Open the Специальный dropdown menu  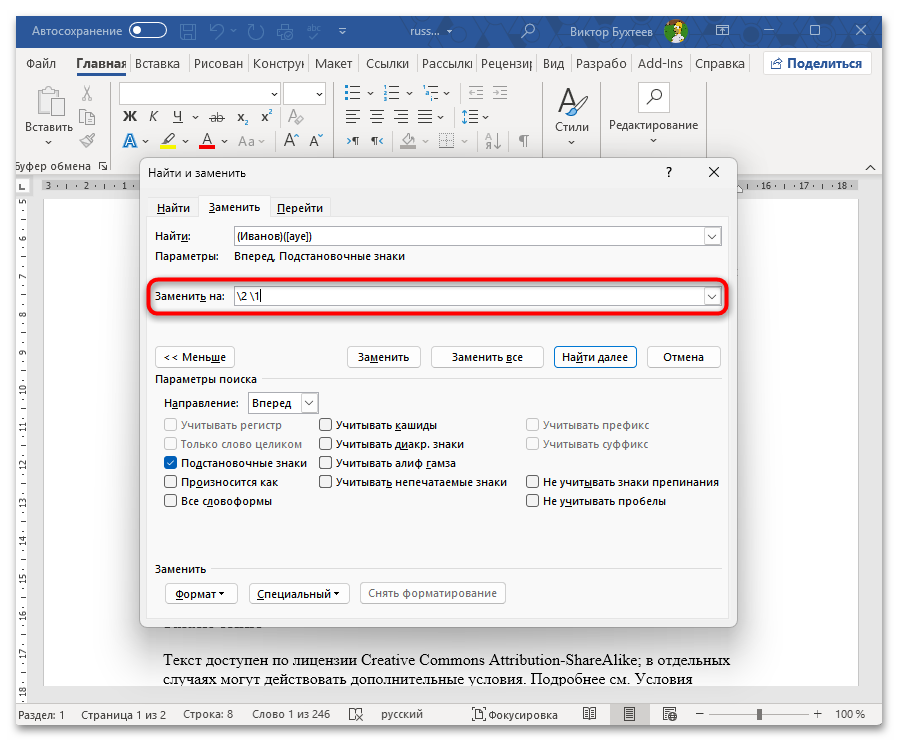tap(299, 593)
